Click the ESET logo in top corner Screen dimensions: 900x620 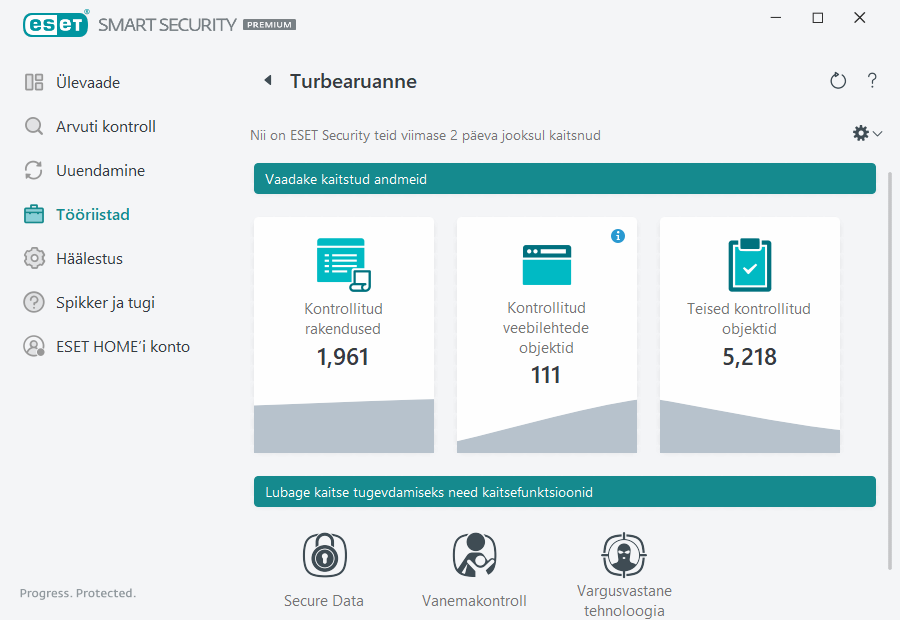[55, 24]
